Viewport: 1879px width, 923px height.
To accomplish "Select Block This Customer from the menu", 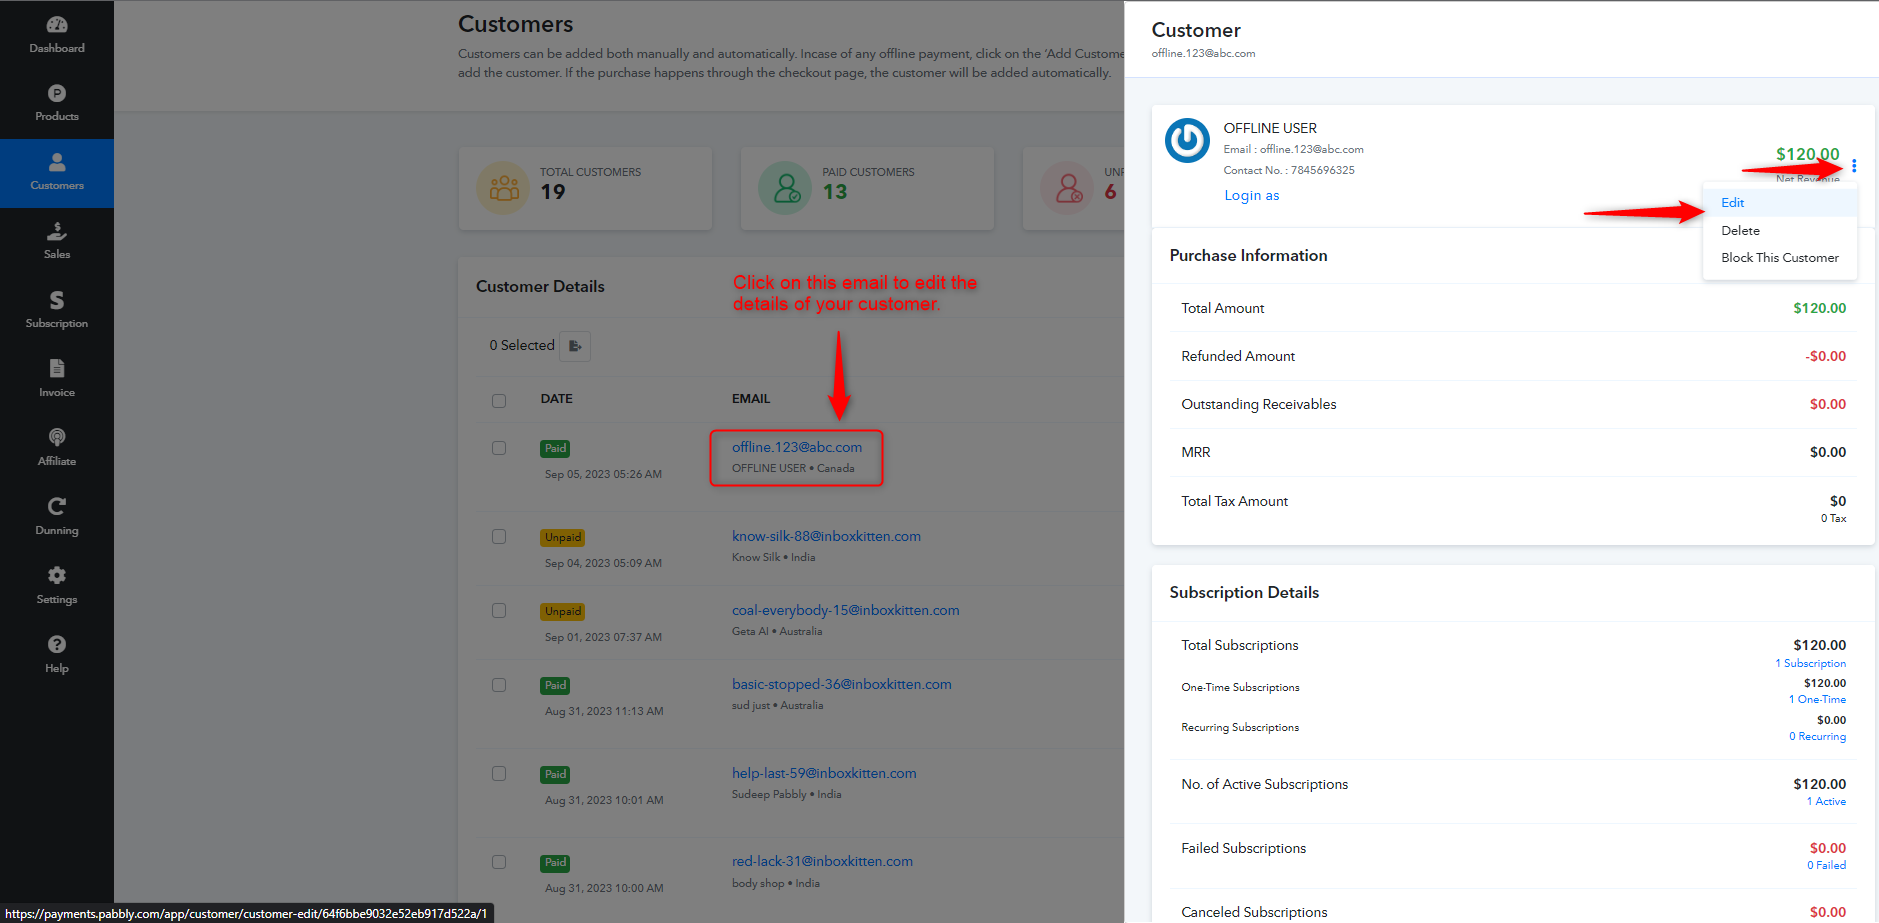I will click(x=1780, y=258).
